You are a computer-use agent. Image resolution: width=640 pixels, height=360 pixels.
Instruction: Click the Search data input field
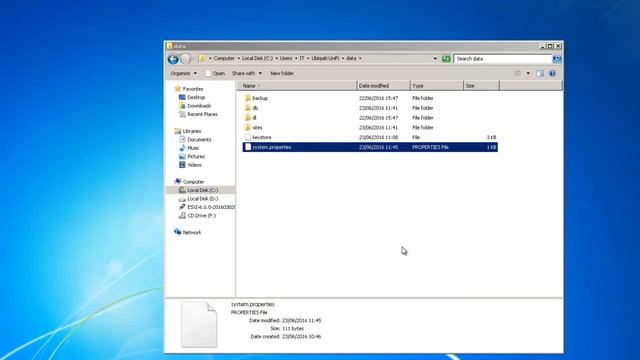503,59
